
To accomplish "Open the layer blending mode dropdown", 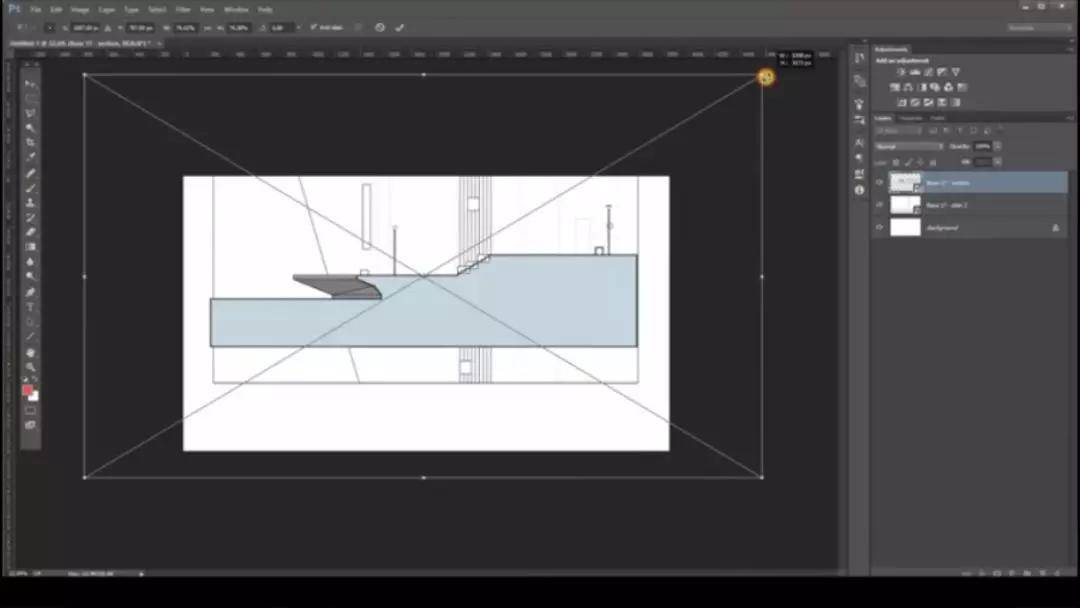I will click(x=909, y=146).
